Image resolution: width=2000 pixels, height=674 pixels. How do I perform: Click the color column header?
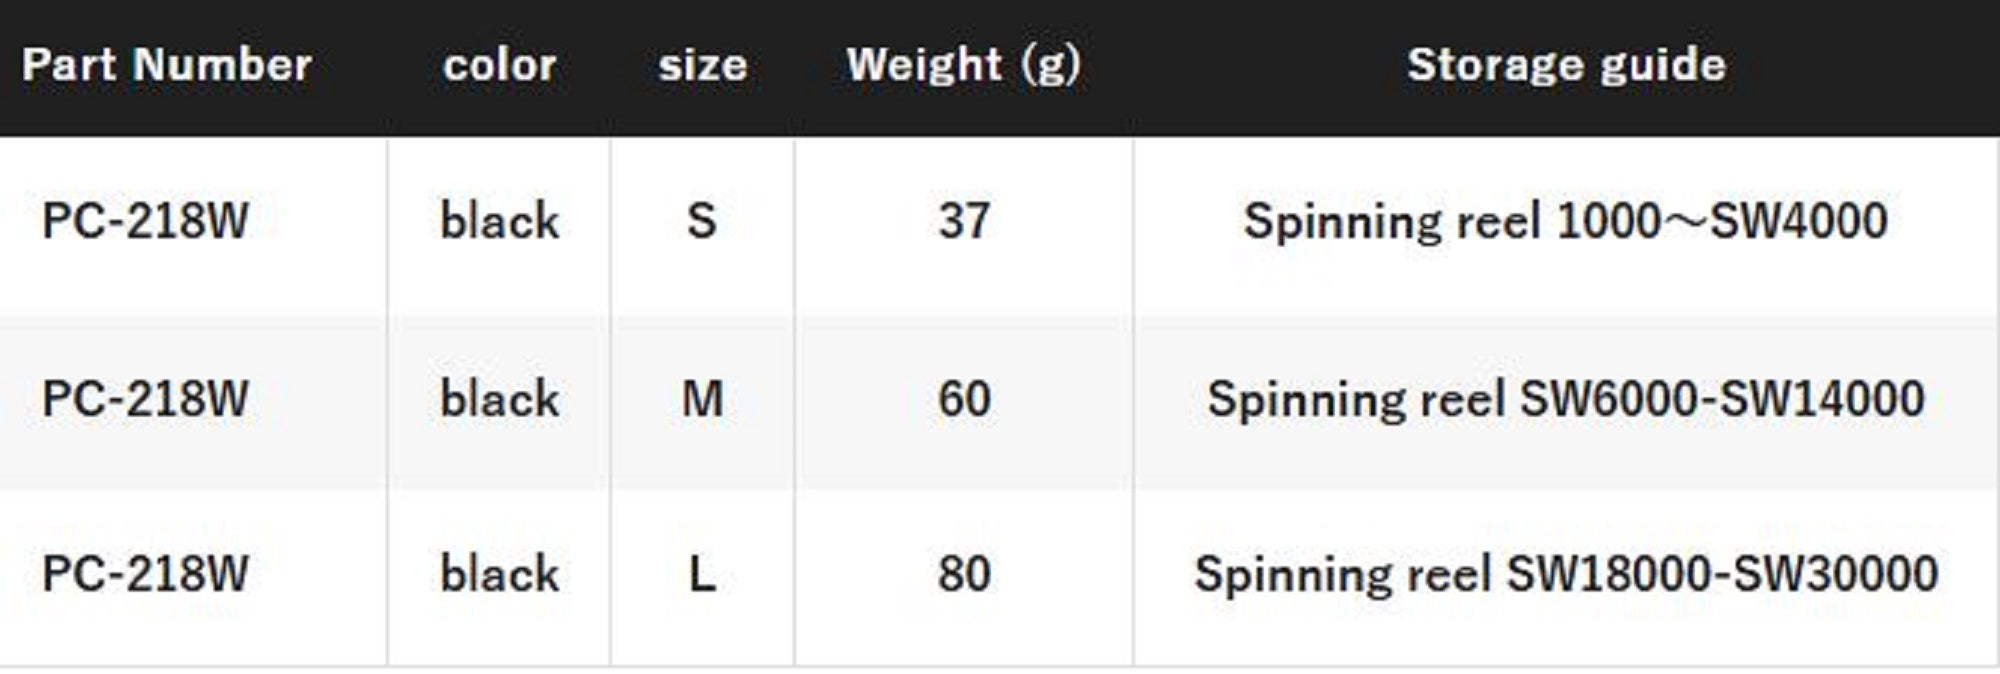coord(499,65)
